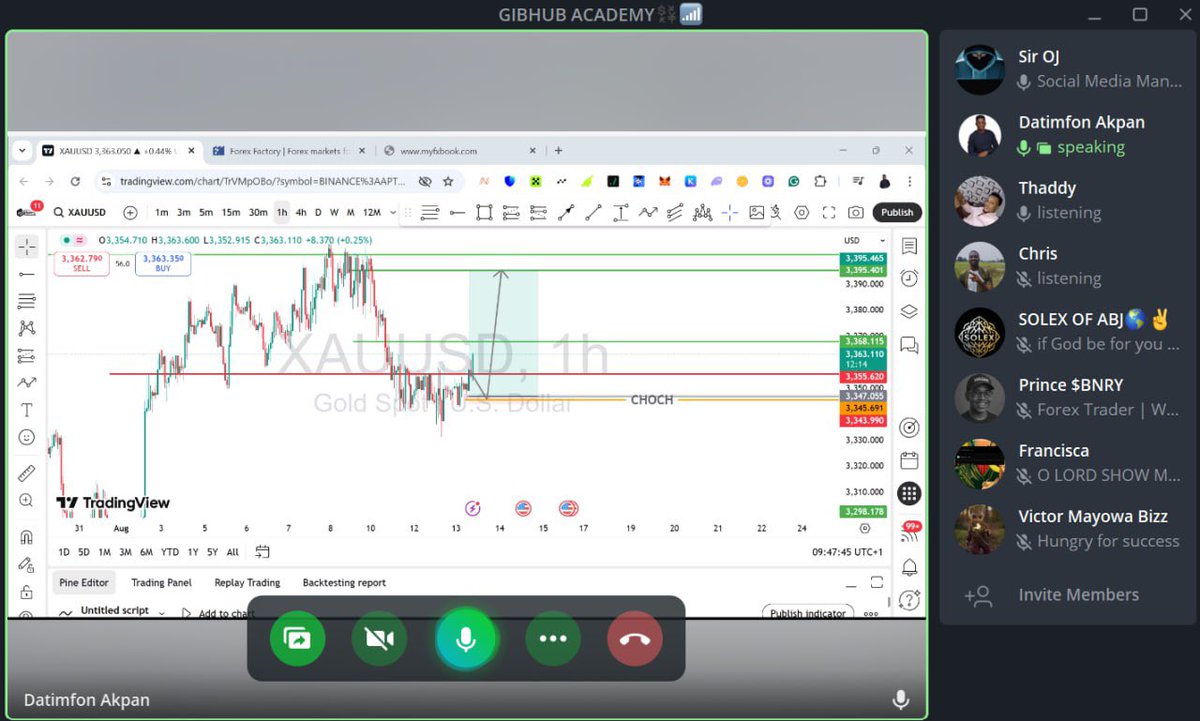
Task: Switch to the Forex Factory browser tab
Action: point(289,151)
